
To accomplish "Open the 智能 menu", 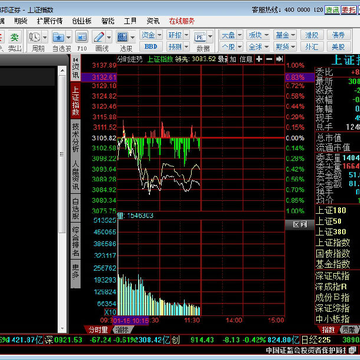I will (108, 21).
